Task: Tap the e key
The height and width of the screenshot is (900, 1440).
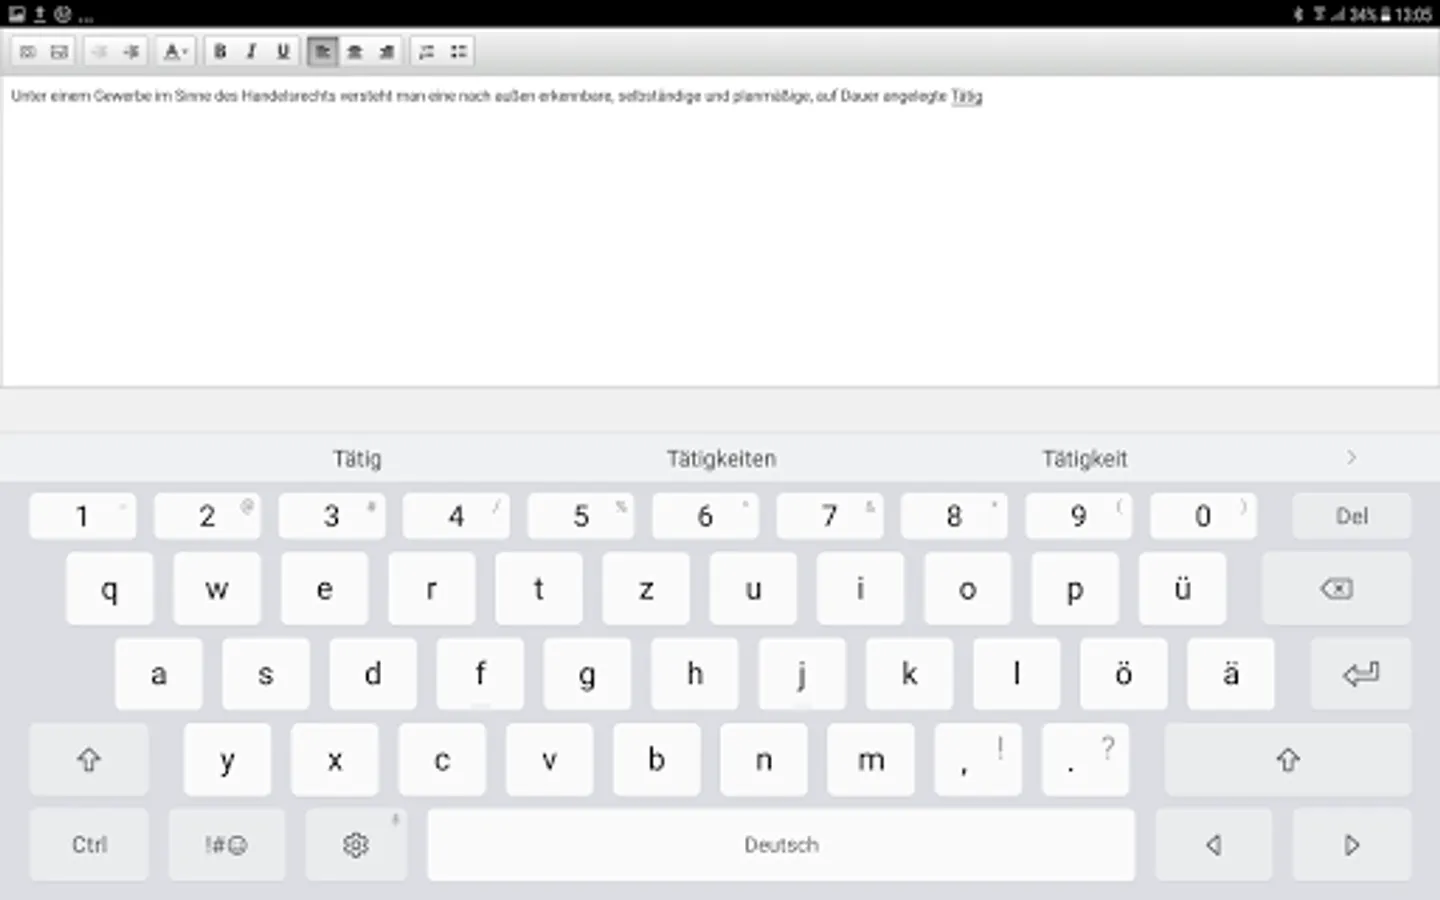Action: tap(324, 589)
